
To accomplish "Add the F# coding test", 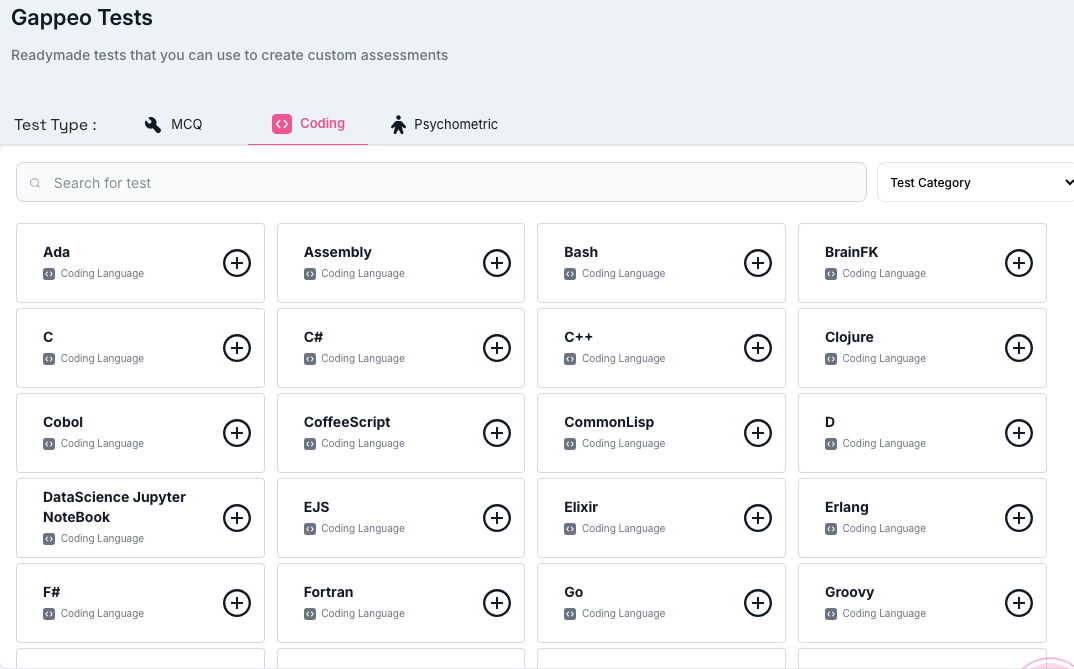I will [236, 603].
